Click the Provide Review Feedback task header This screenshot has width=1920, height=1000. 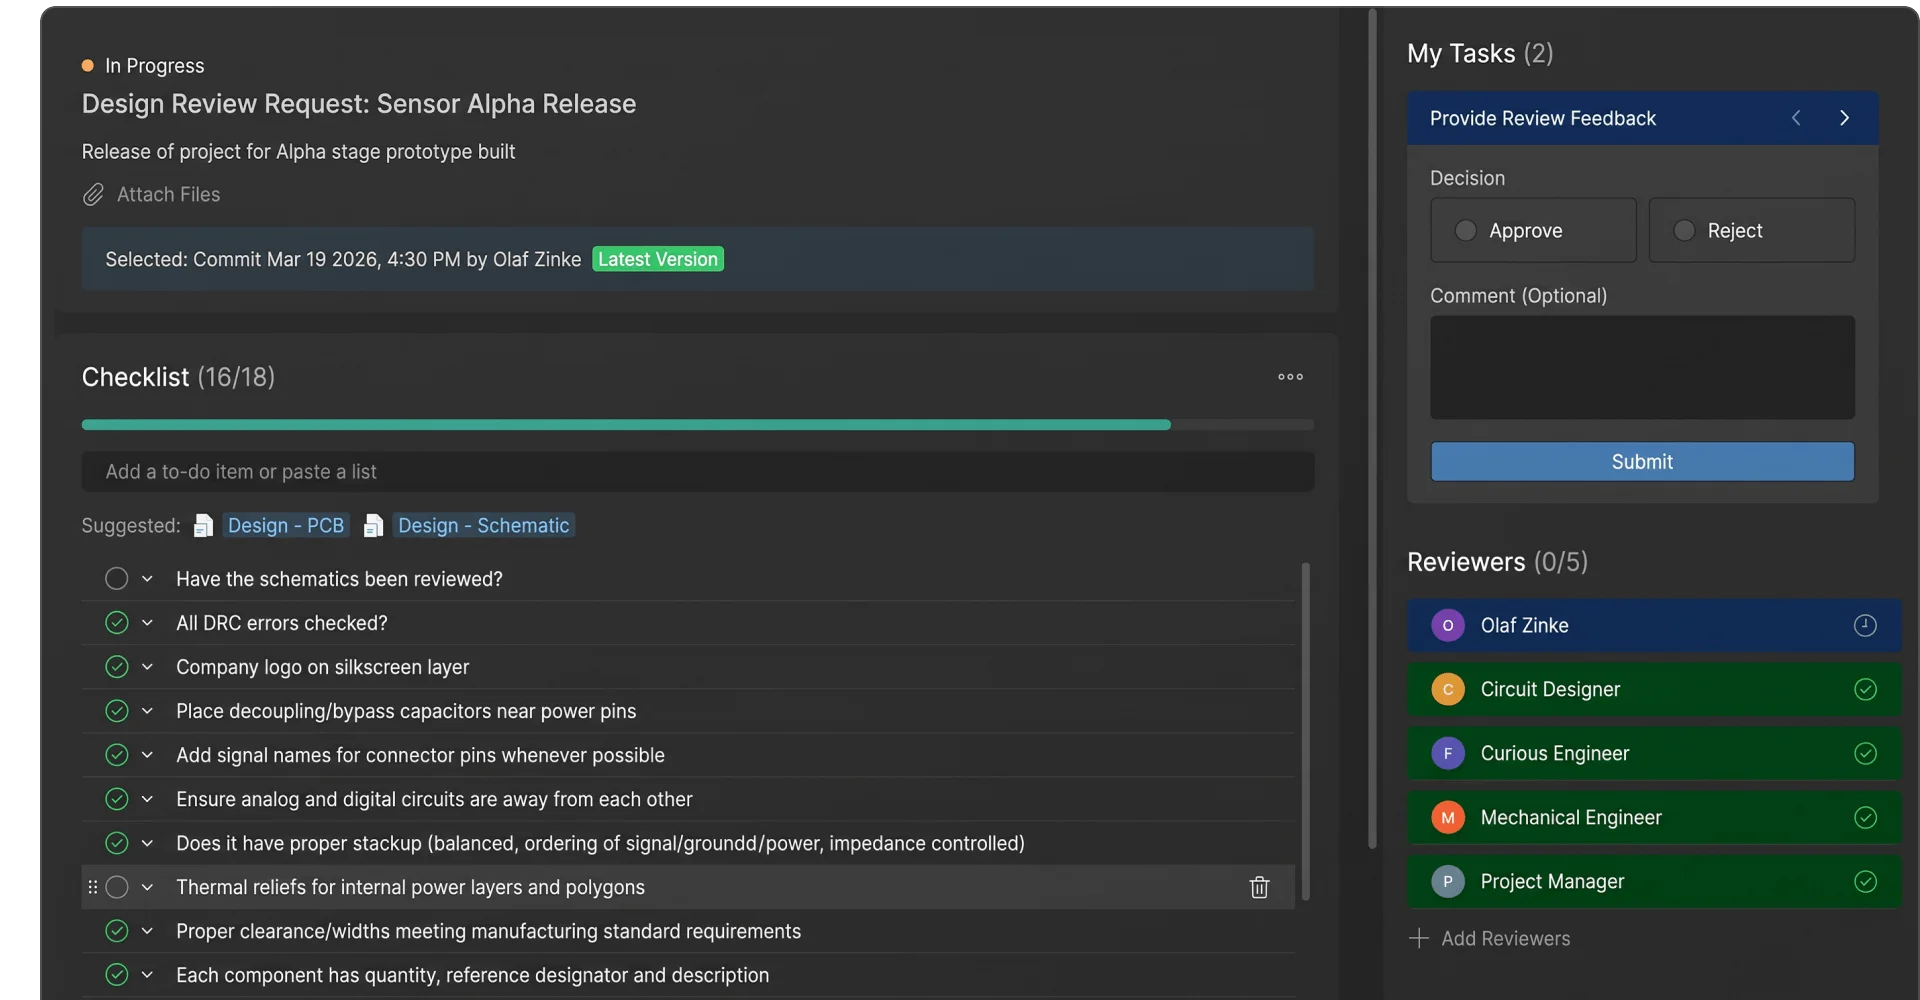coord(1642,118)
